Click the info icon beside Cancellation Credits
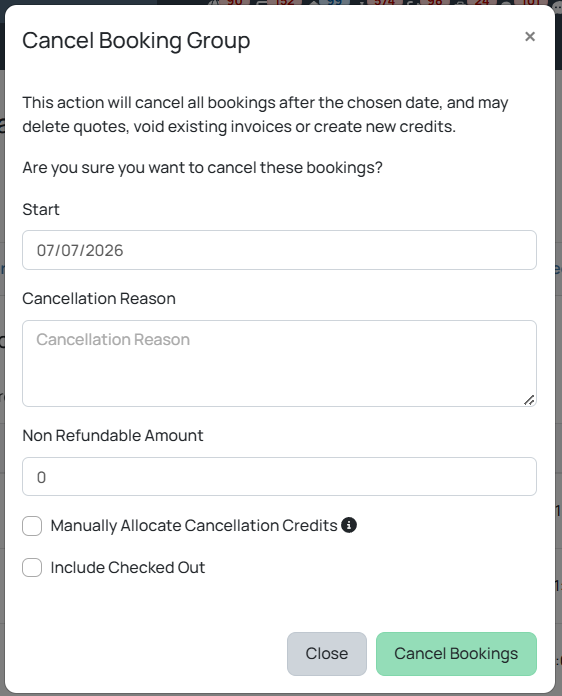The width and height of the screenshot is (562, 696). pyautogui.click(x=349, y=525)
